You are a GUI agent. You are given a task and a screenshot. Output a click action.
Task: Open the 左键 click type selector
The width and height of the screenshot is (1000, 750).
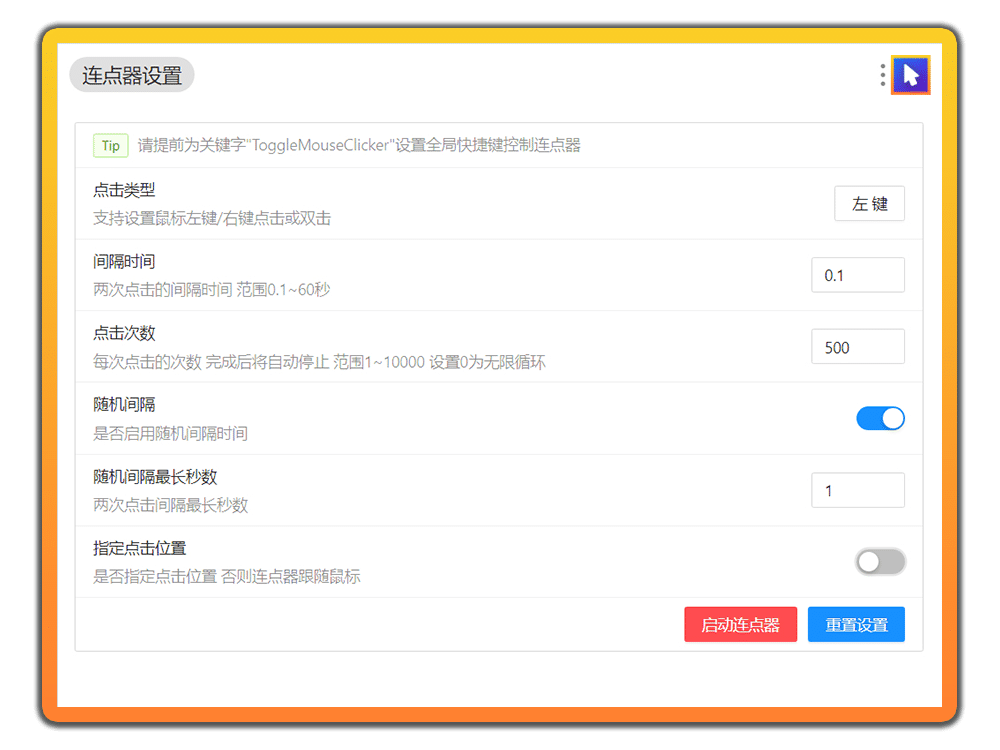869,203
